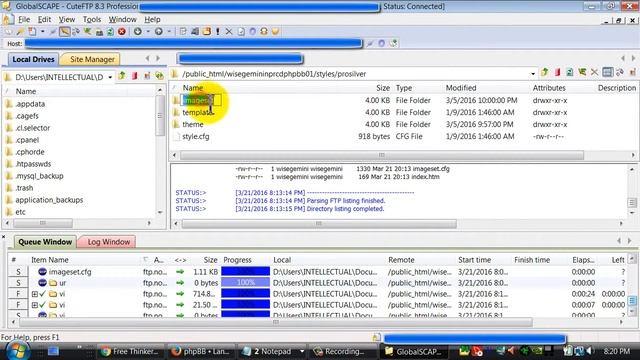Click the remote file list horizontal scrollbar
640x360 pixels.
[x=382, y=155]
